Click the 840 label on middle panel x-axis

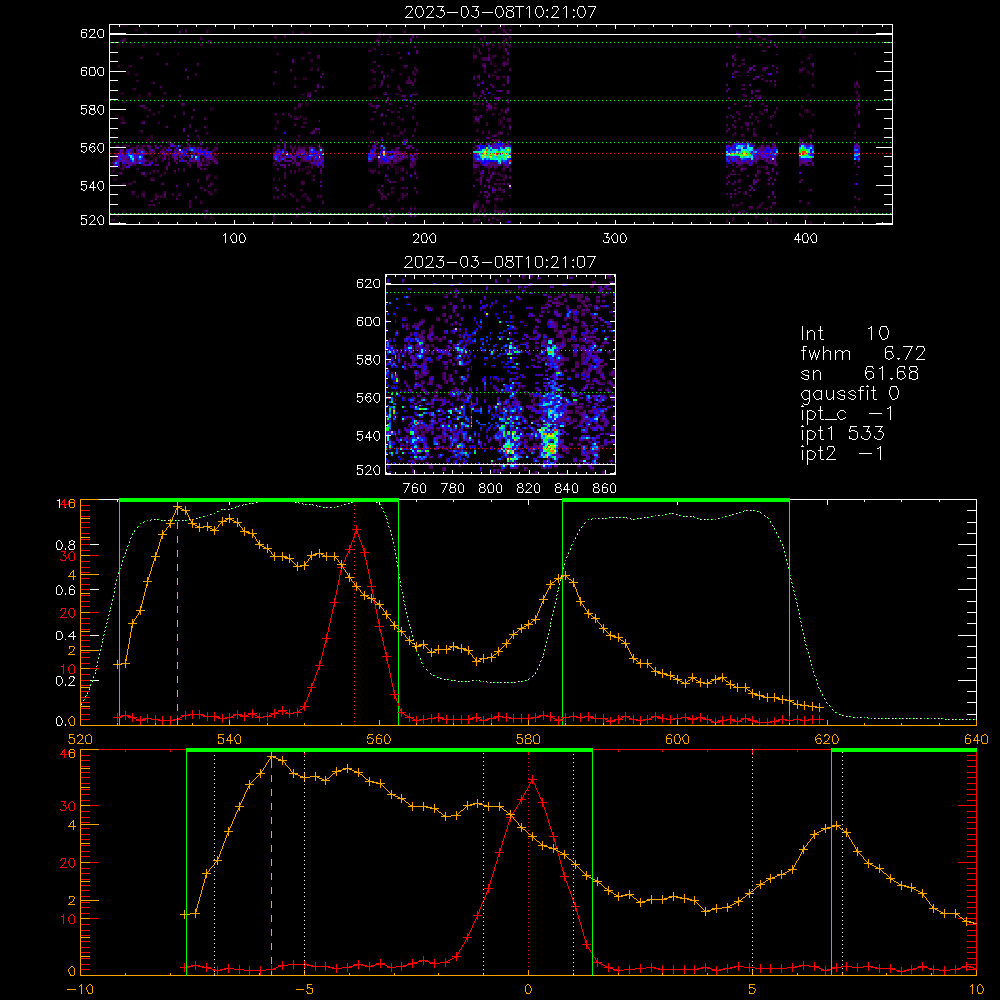pyautogui.click(x=566, y=489)
